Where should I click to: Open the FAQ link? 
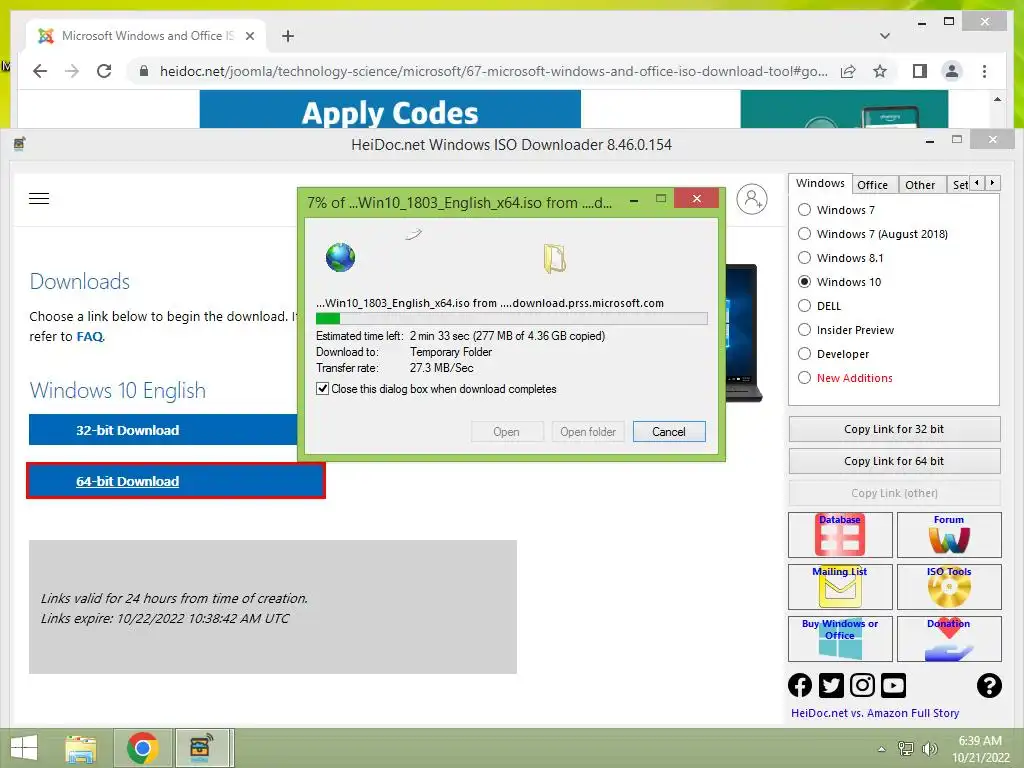(90, 336)
